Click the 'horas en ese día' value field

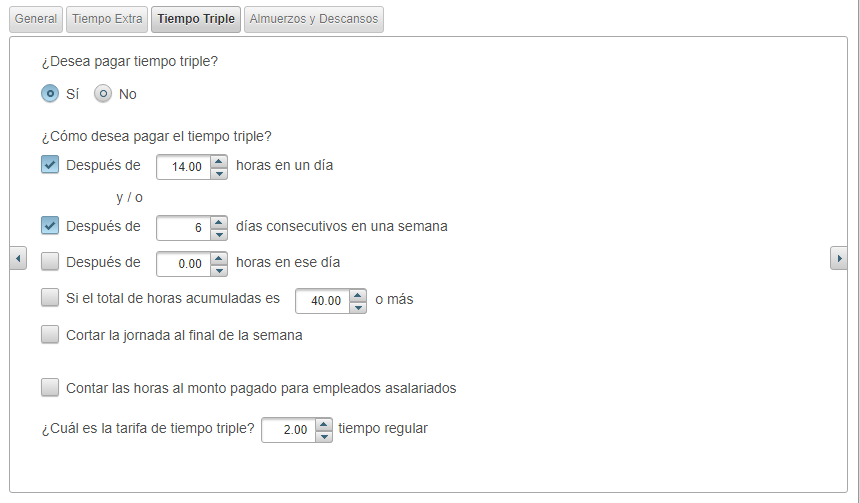[183, 264]
